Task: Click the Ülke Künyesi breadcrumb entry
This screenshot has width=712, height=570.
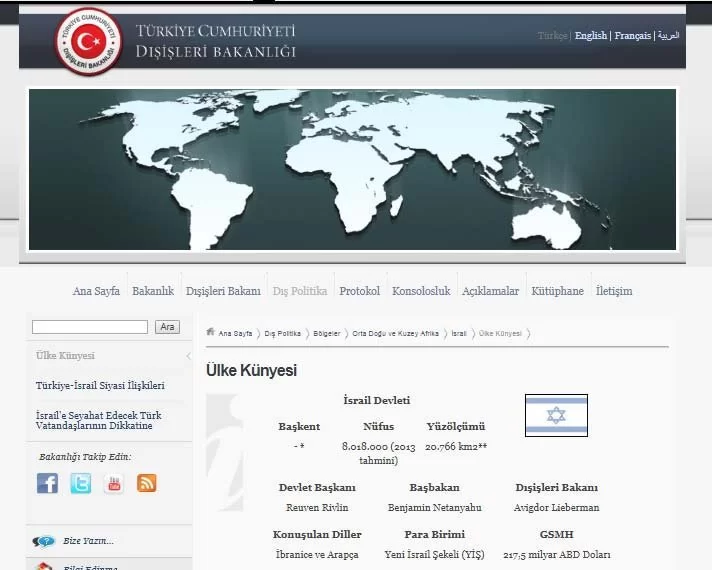Action: pos(500,333)
